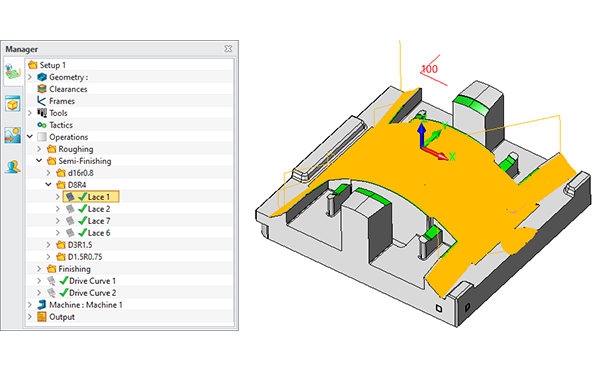This screenshot has height=371, width=600.
Task: Collapse the Semi-Finishing folder
Action: point(39,161)
